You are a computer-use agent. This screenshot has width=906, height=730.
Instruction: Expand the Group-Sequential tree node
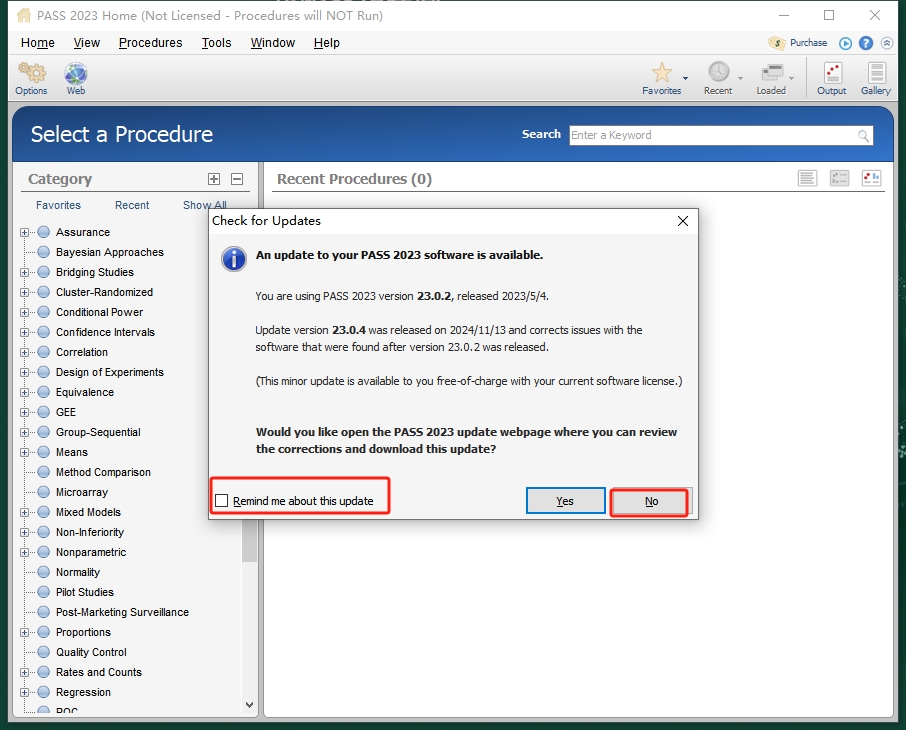click(24, 432)
